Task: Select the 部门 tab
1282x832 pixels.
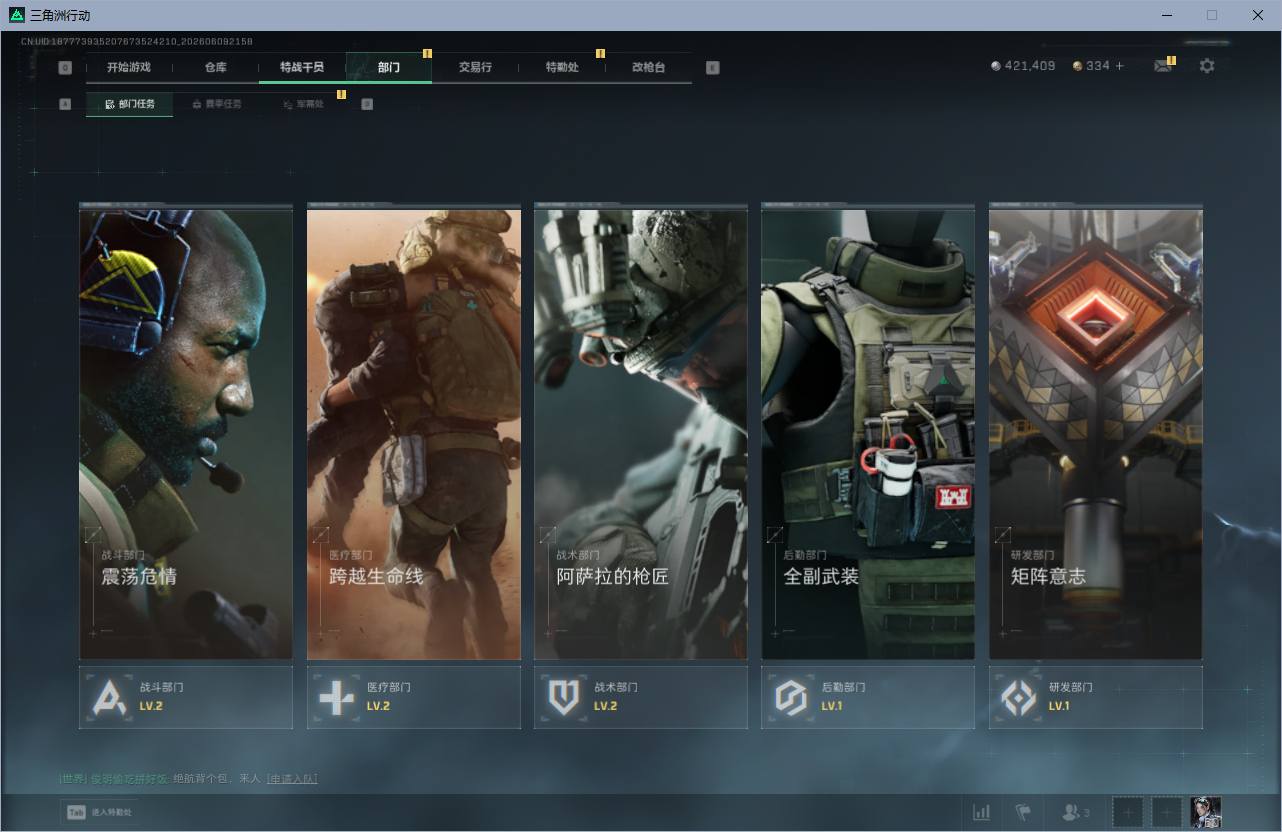Action: (x=389, y=67)
